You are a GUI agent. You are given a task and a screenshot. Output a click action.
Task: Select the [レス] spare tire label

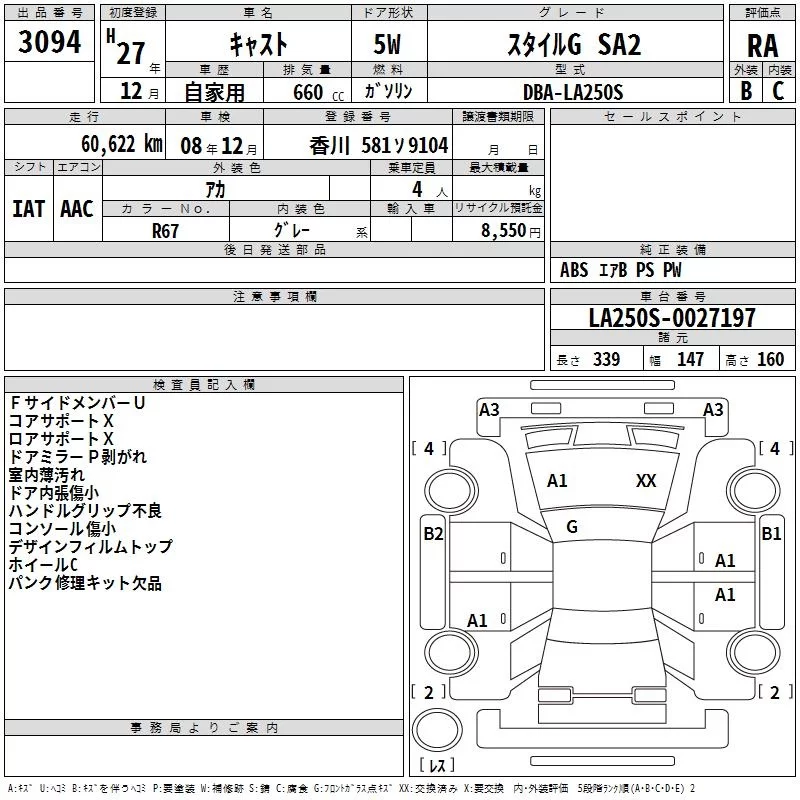(437, 764)
